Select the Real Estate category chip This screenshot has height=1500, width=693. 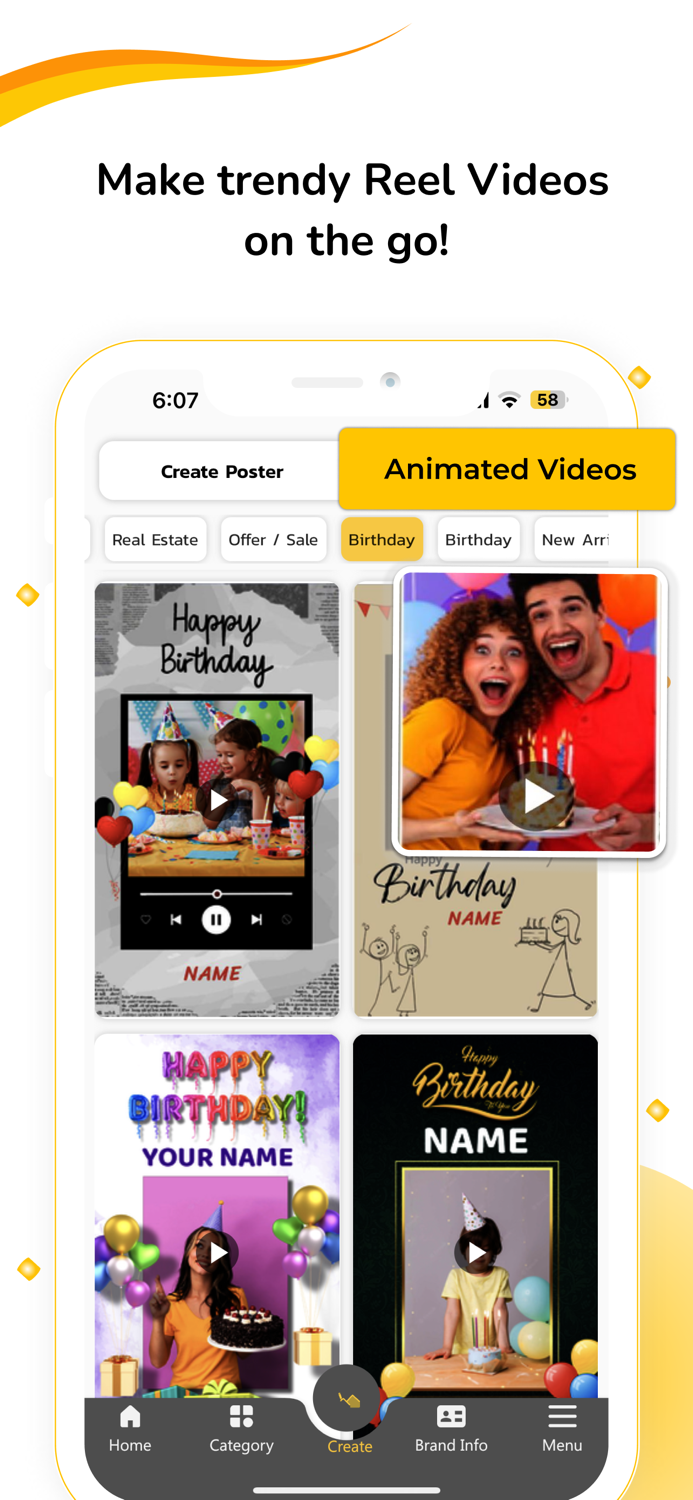coord(155,540)
